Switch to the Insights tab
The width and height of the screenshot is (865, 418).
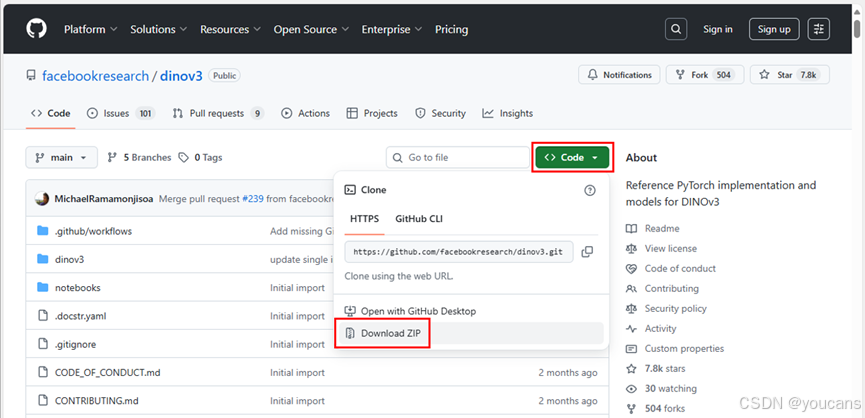(x=508, y=114)
